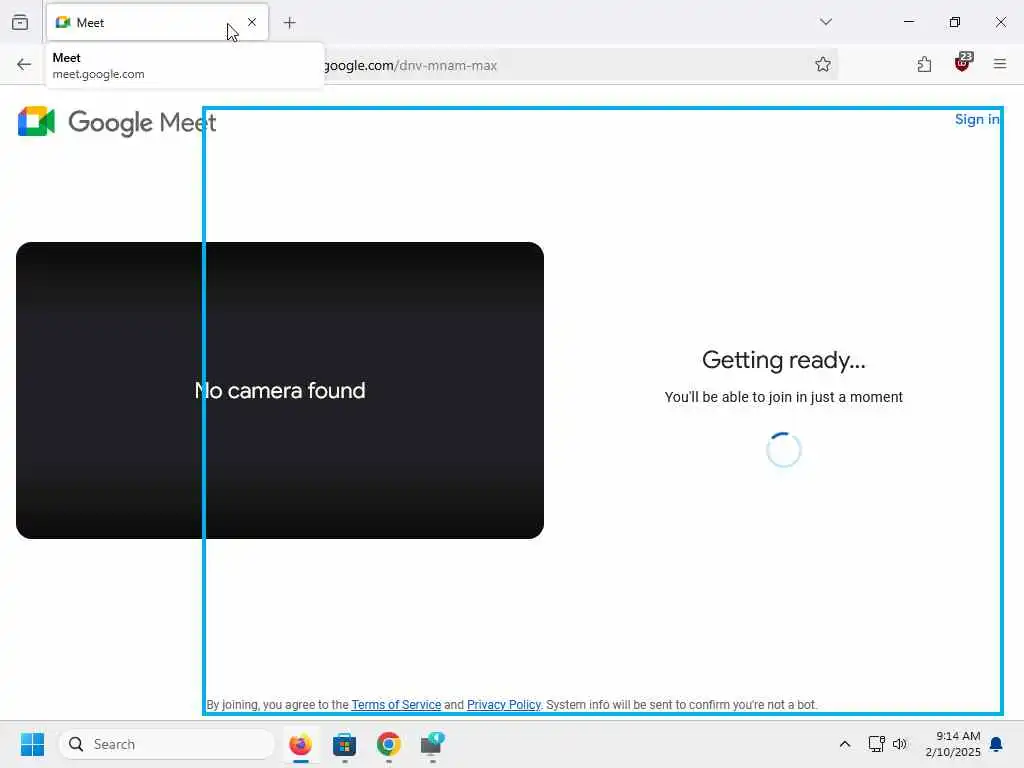Click the Getting ready heading text
The image size is (1024, 768).
(783, 360)
